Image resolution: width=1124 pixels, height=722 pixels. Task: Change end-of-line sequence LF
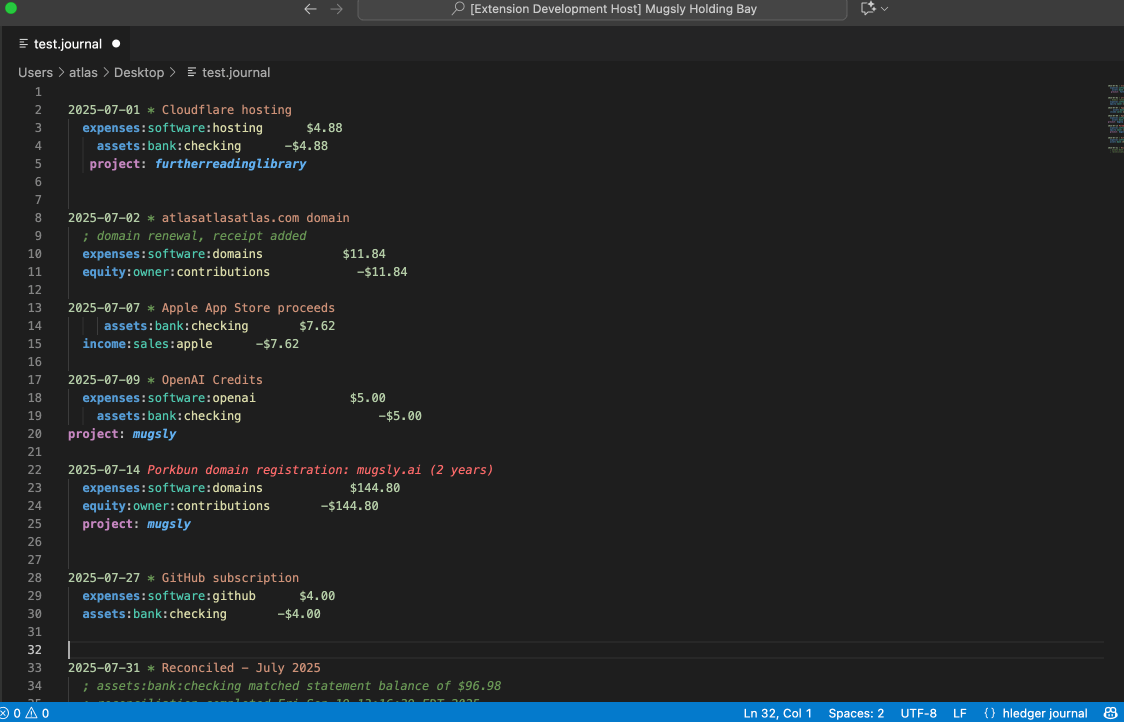[959, 713]
